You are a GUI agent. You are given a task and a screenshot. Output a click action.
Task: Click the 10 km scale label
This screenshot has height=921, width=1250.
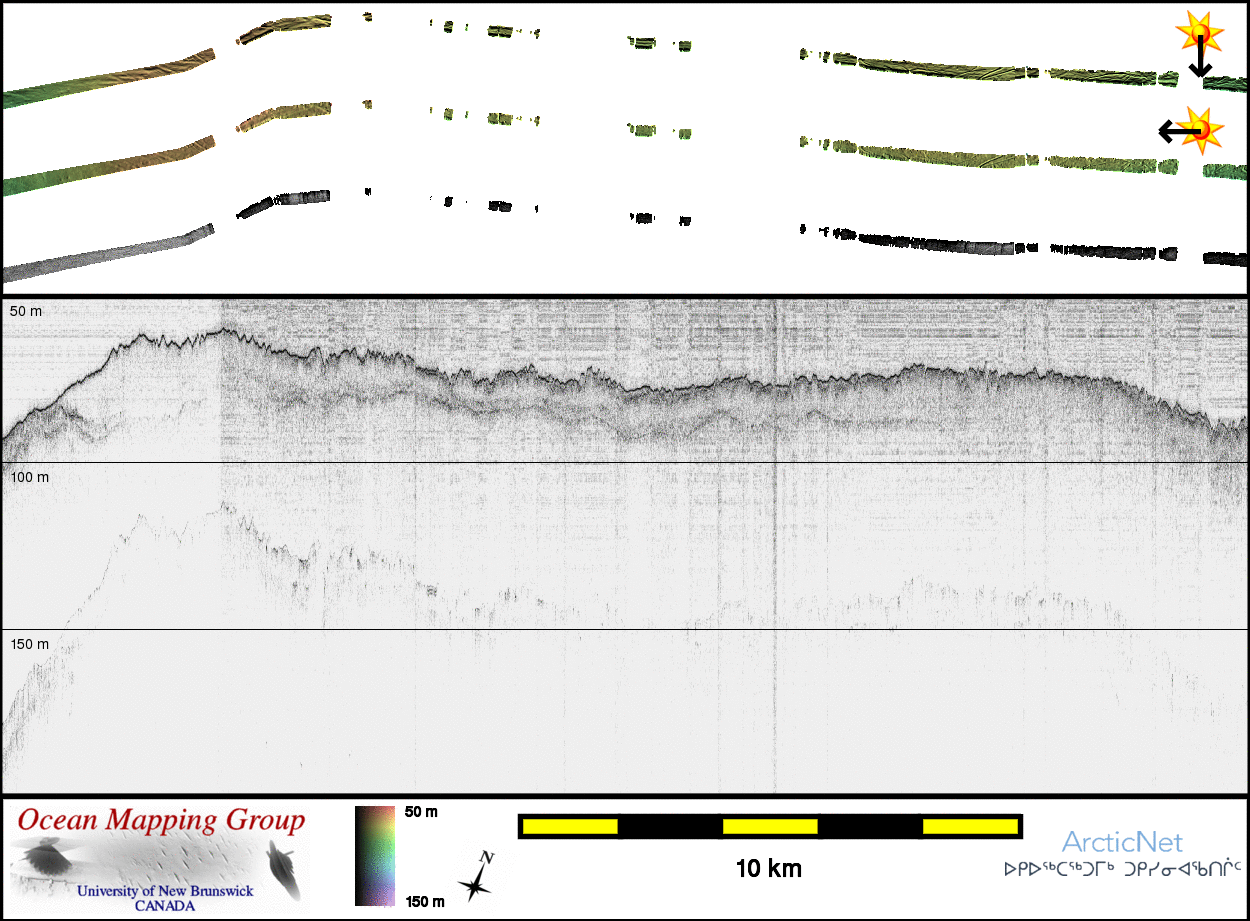tap(768, 868)
